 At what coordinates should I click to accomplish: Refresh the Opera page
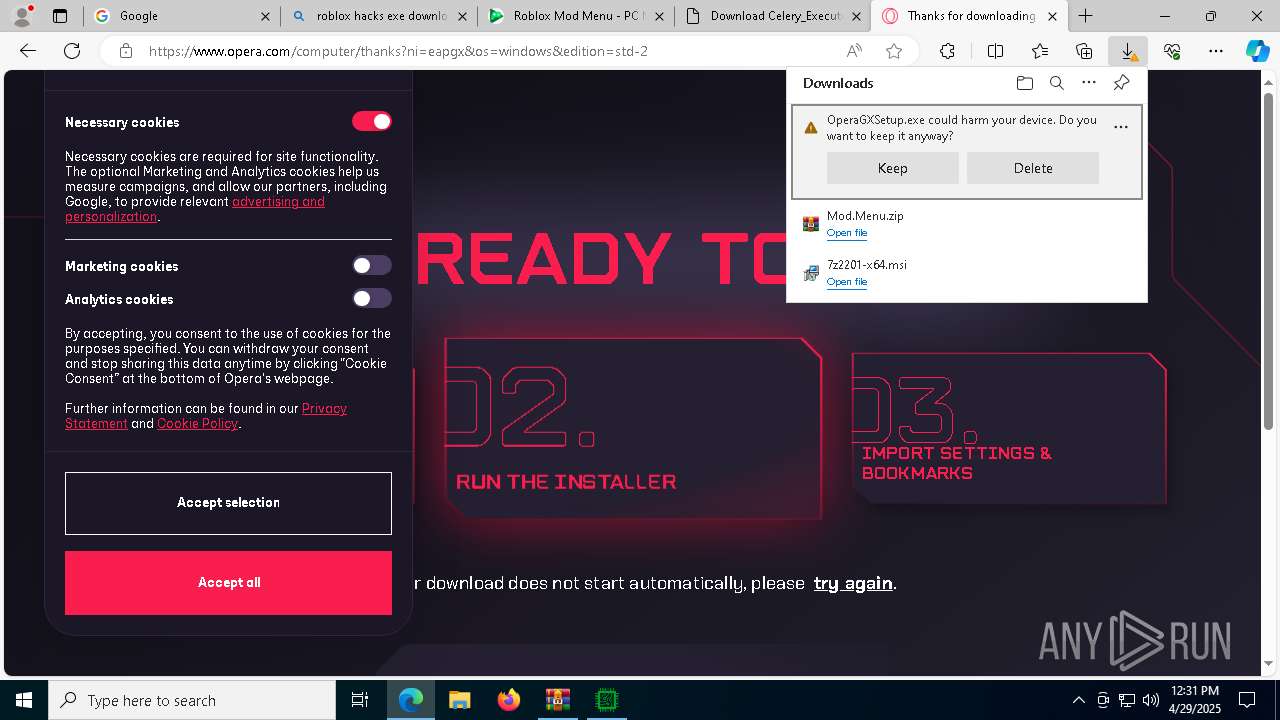[72, 51]
